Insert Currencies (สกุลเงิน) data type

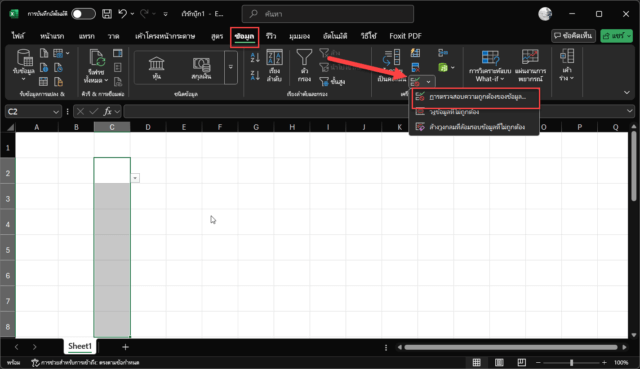click(x=201, y=68)
